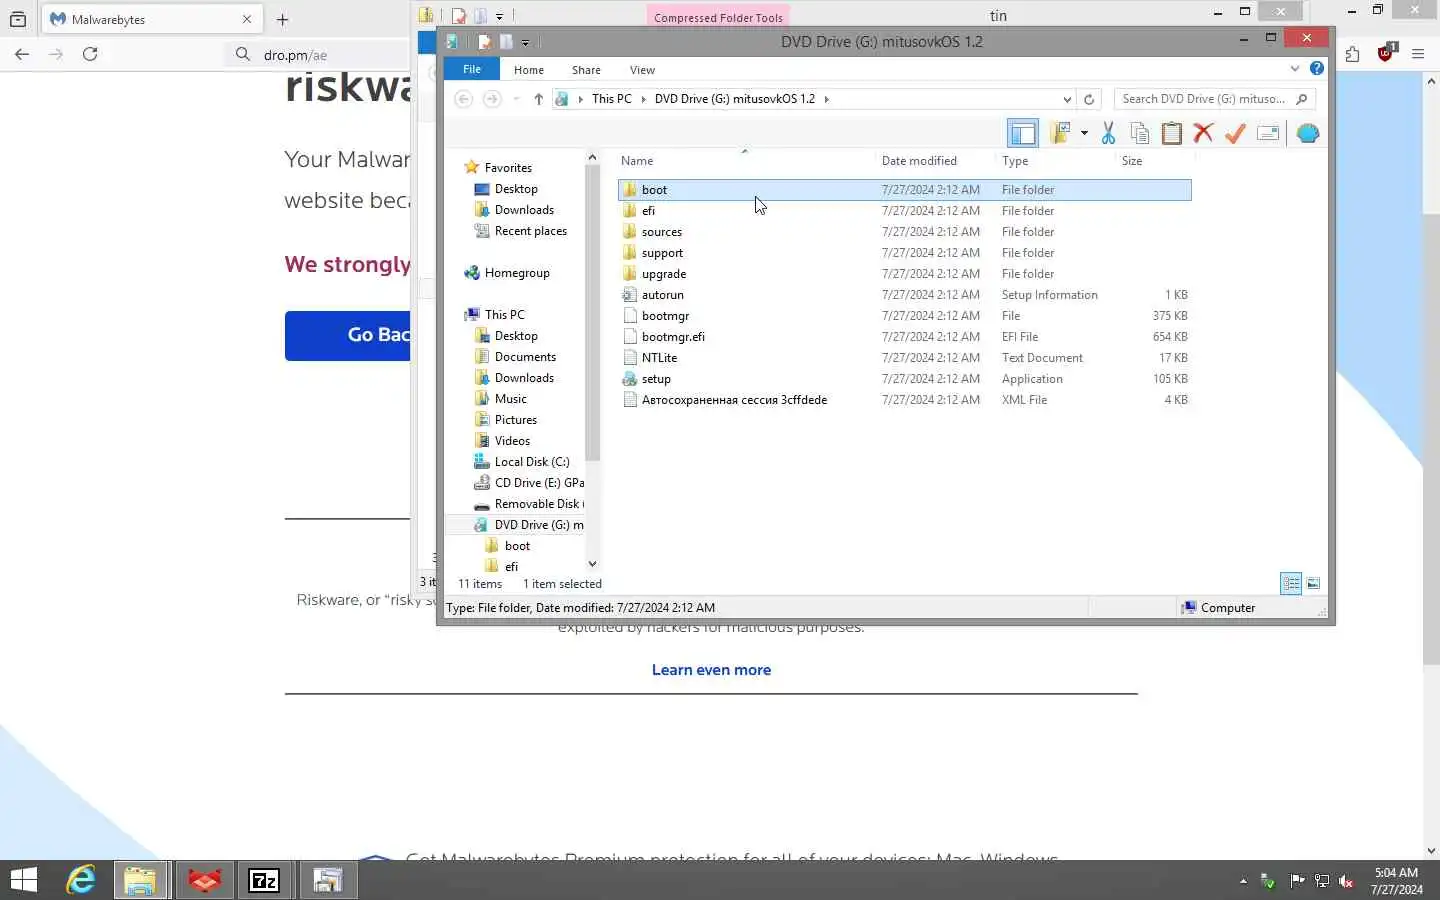This screenshot has width=1440, height=900.
Task: Select the Автосохраненная сессия XML file
Action: [x=905, y=399]
